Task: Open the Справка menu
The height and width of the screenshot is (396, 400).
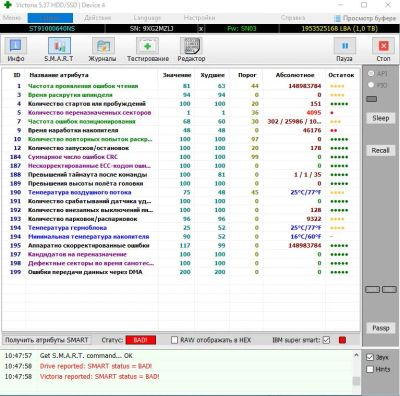Action: 293,18
